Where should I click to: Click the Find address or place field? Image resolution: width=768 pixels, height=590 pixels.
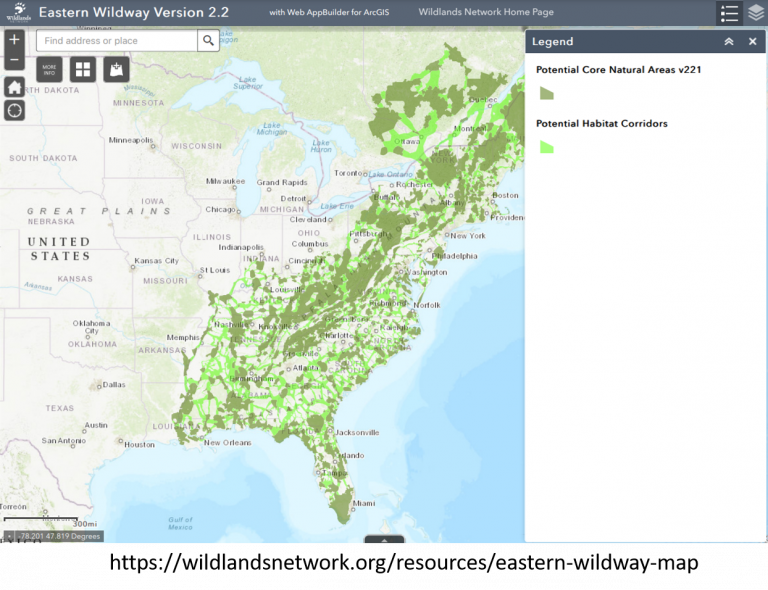click(117, 41)
